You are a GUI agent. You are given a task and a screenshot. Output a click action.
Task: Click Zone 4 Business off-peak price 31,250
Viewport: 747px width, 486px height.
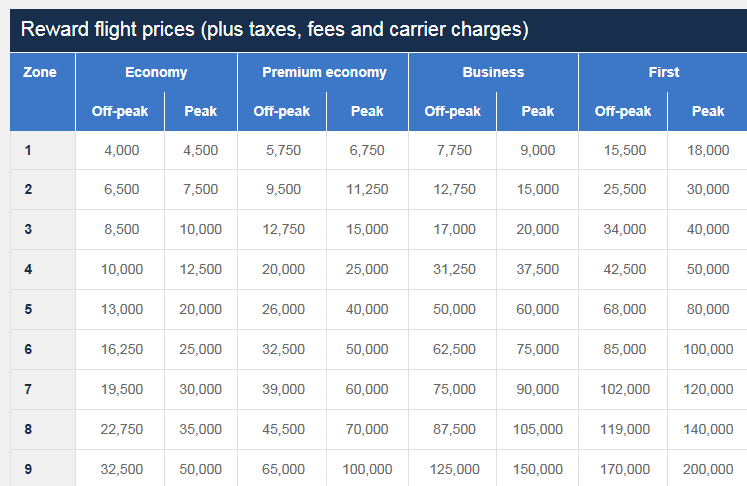[452, 269]
